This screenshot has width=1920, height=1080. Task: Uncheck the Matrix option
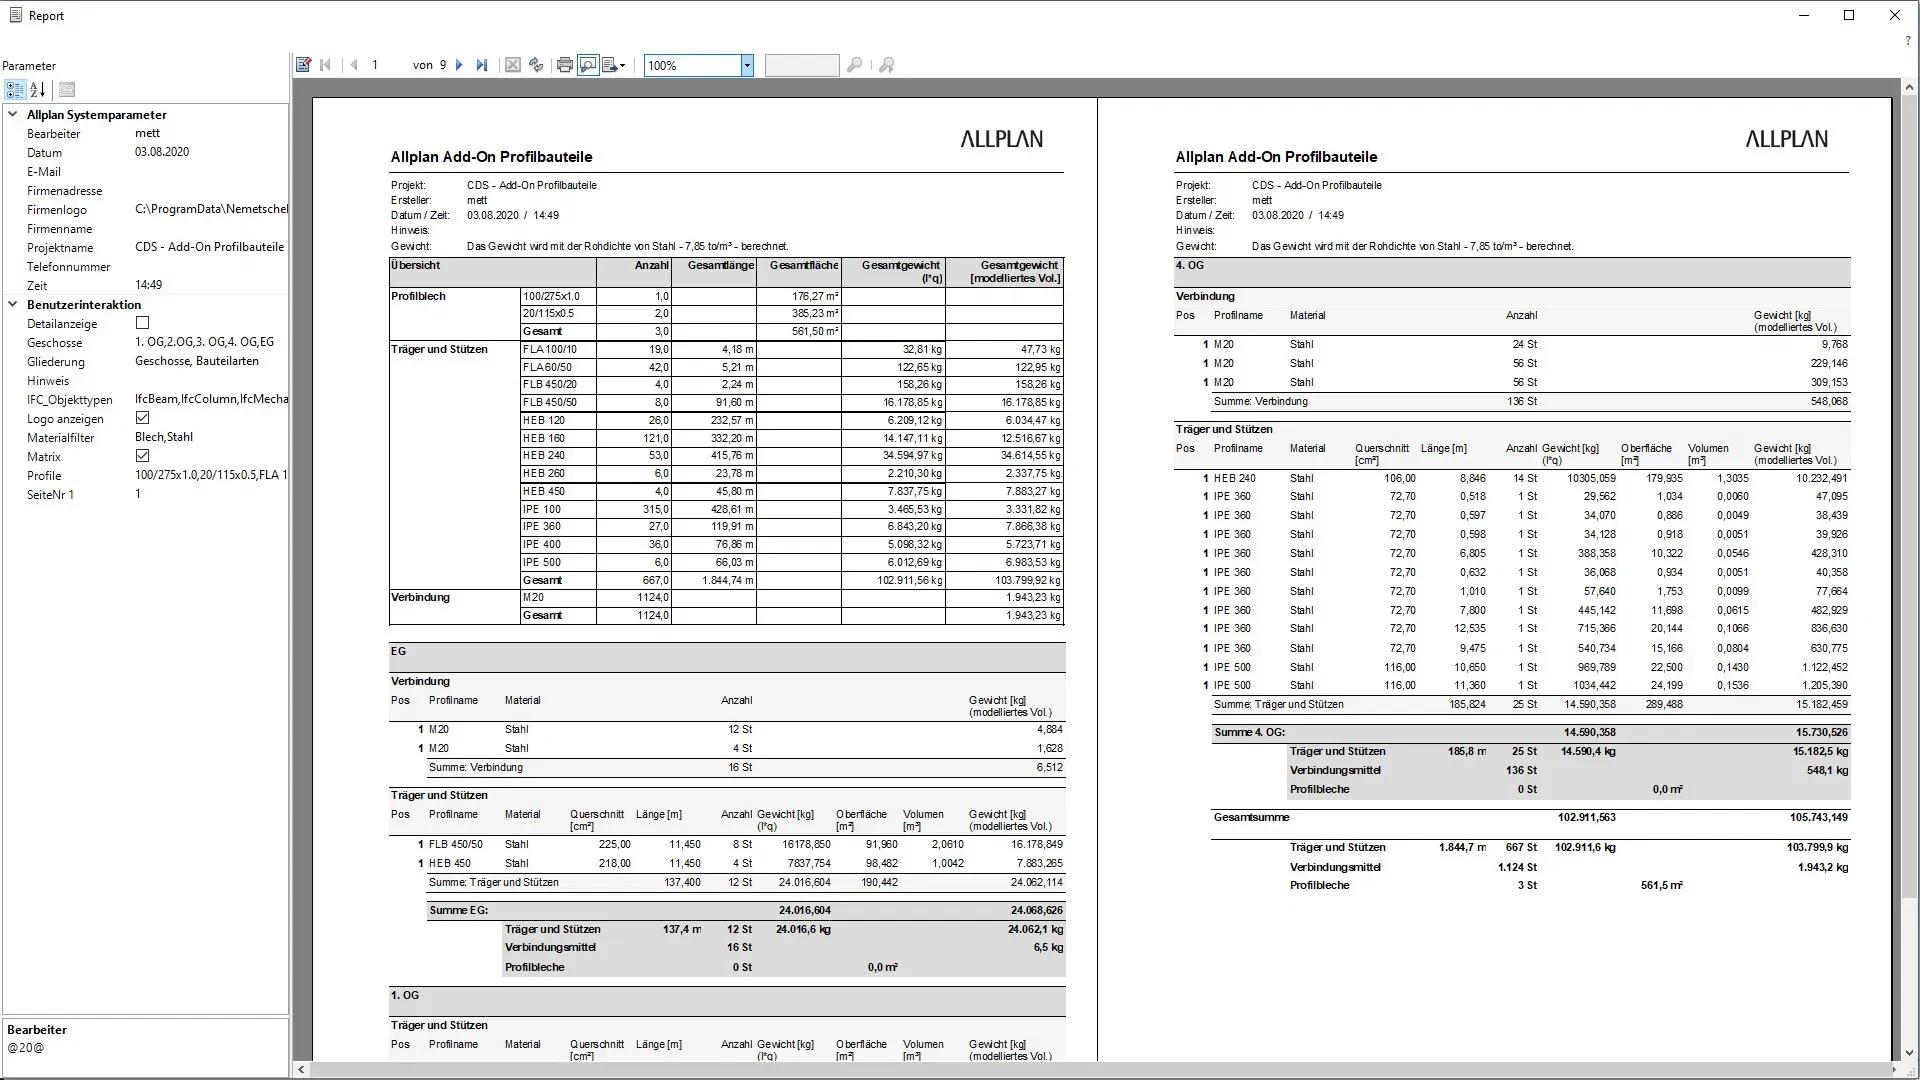click(143, 456)
